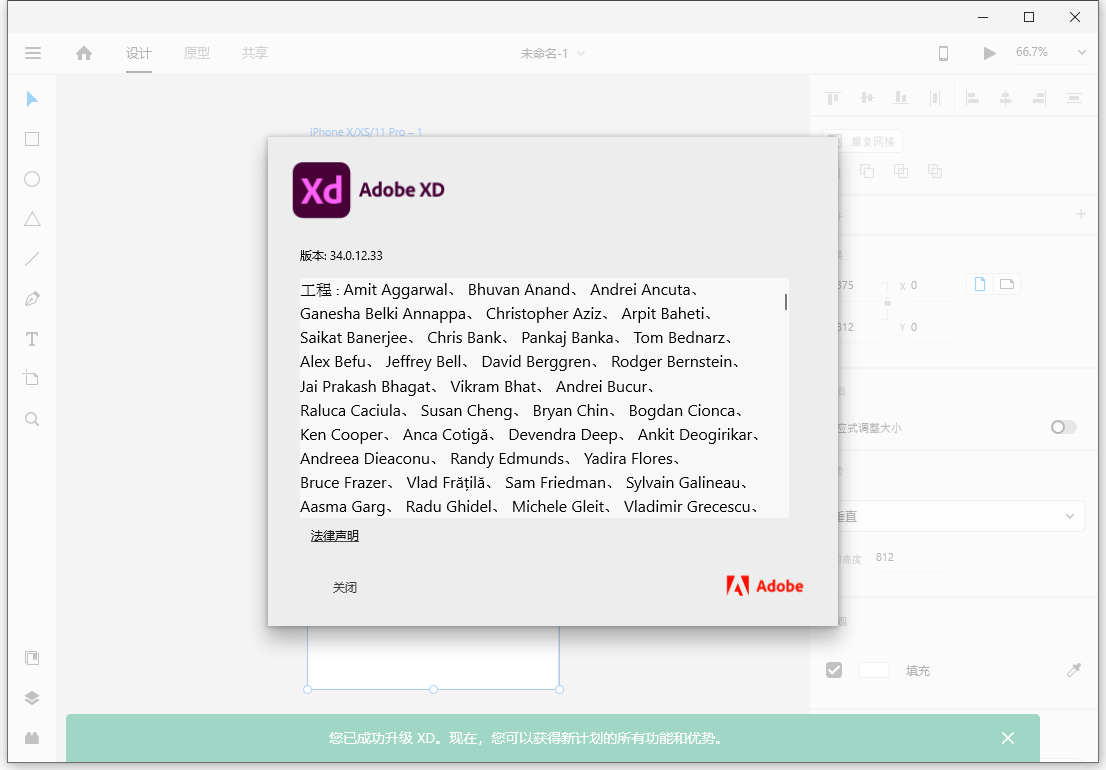Select the iPhone X/XS/11 Po – 1 artboard label
This screenshot has height=770, width=1106.
click(366, 132)
